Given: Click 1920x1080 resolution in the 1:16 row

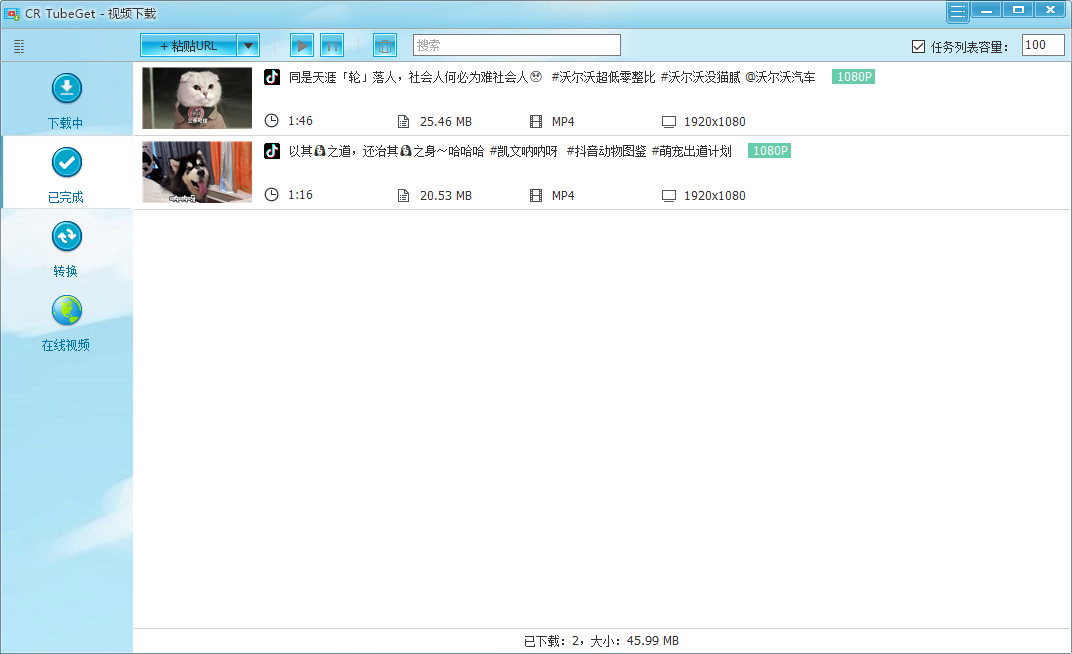Looking at the screenshot, I should click(714, 195).
